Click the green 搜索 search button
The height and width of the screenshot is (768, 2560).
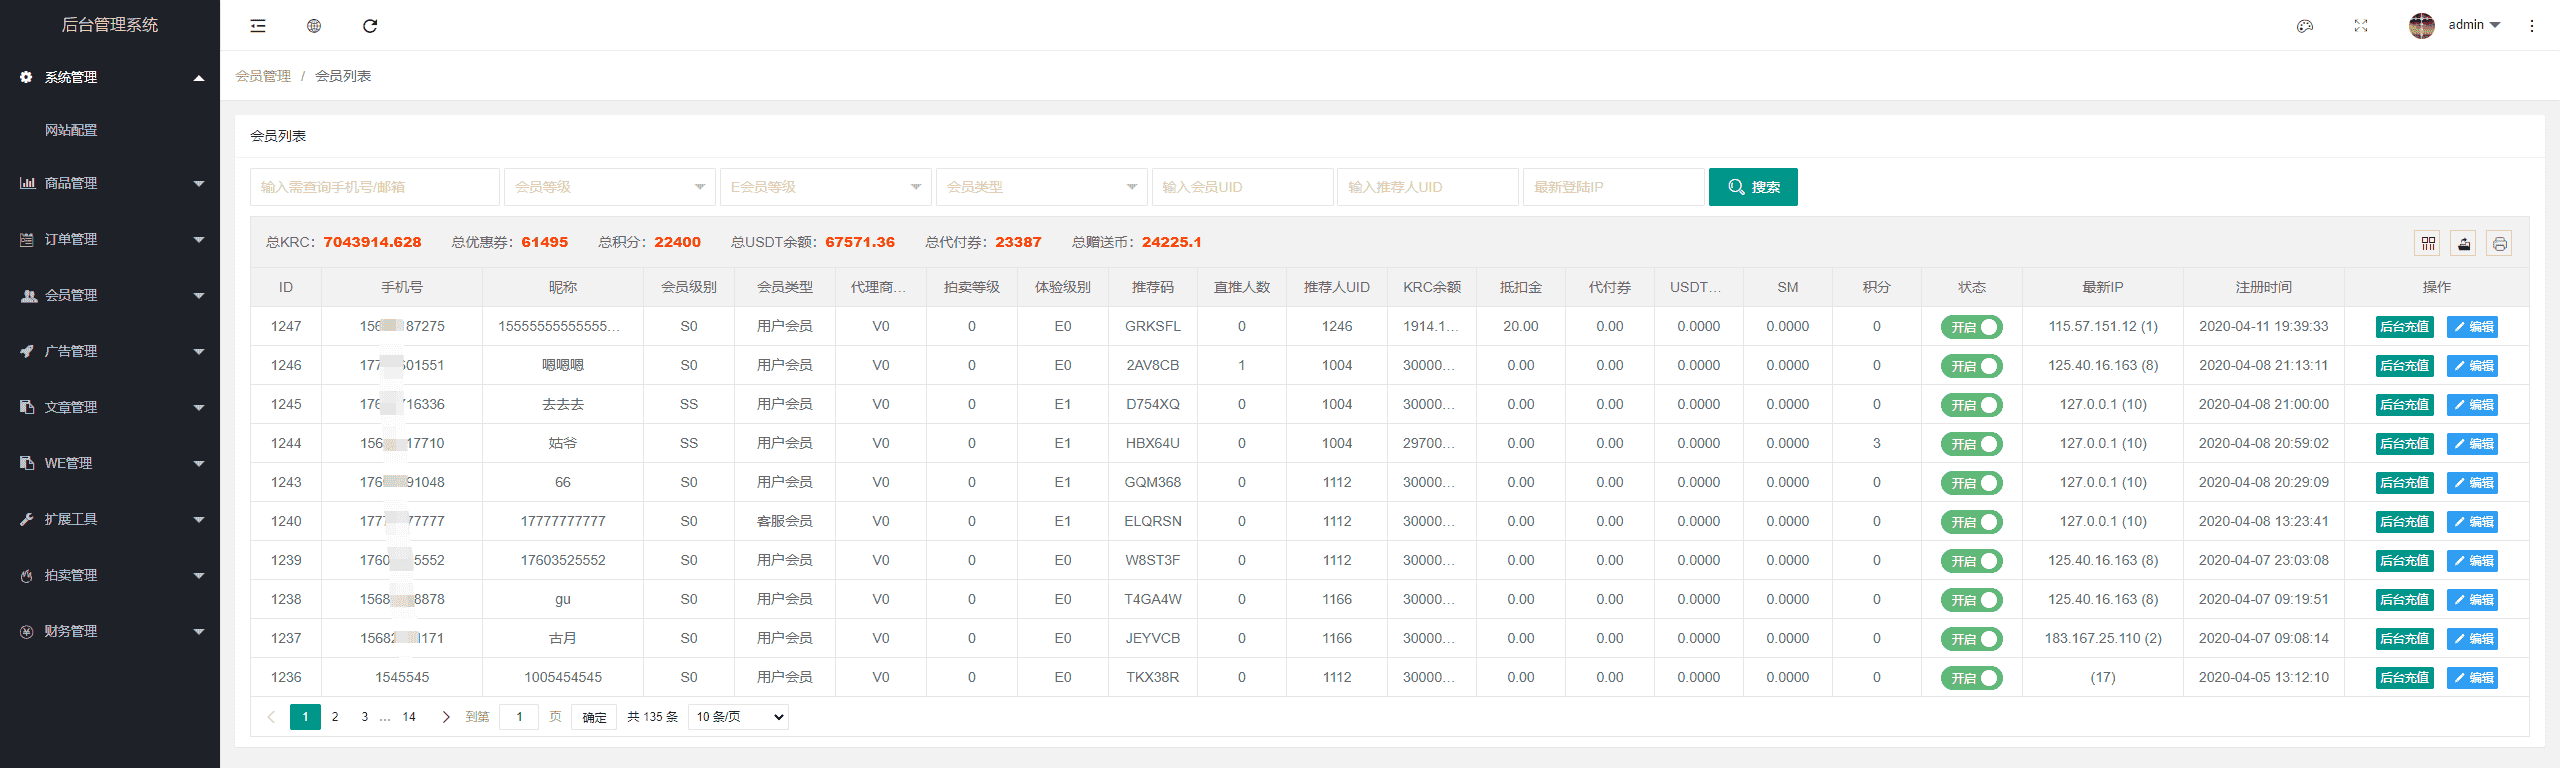click(x=1753, y=187)
